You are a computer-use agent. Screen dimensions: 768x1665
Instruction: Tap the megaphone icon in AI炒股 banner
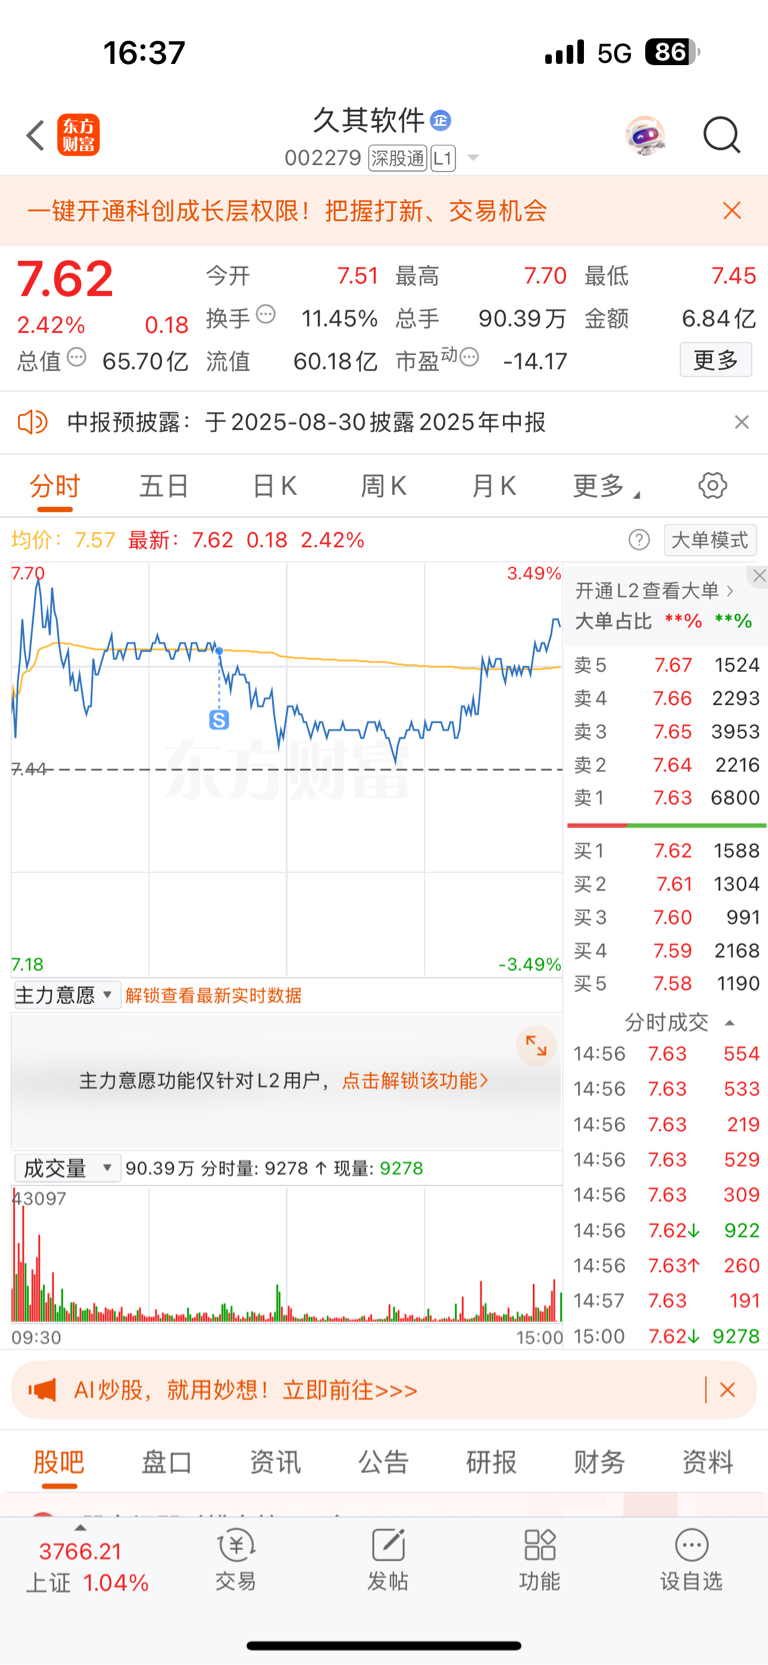pyautogui.click(x=42, y=1390)
